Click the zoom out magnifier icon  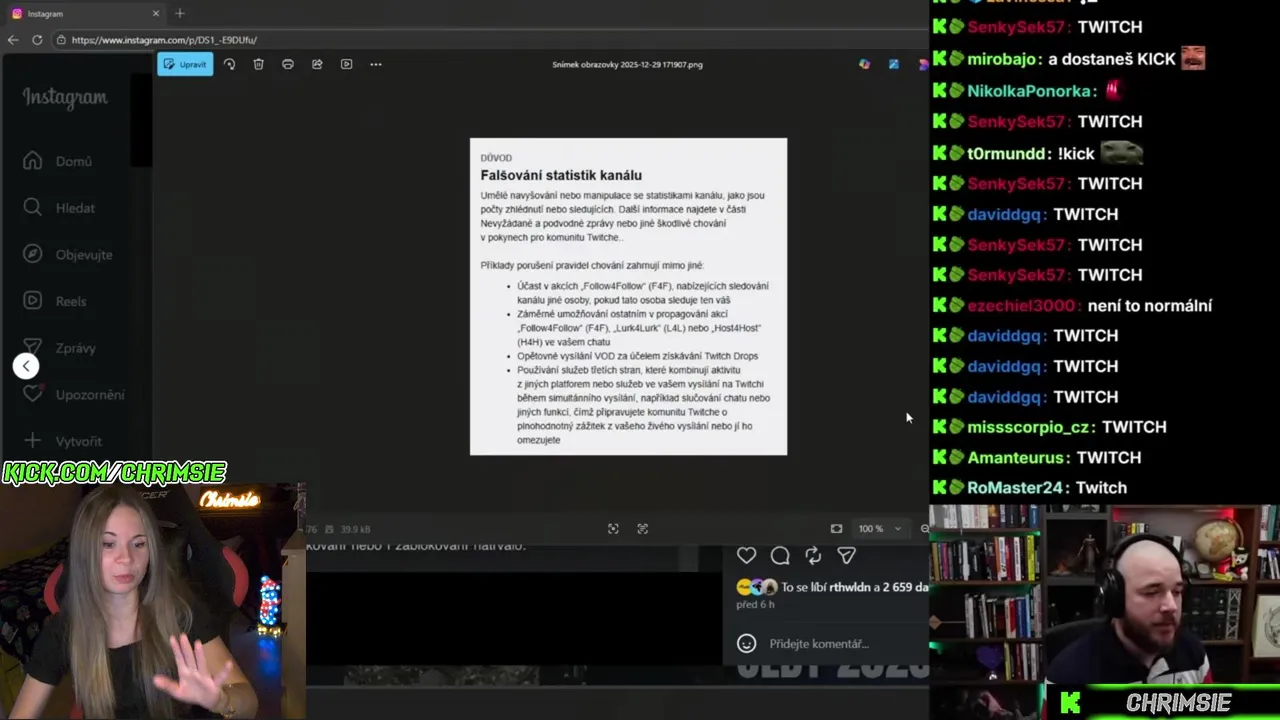(924, 529)
